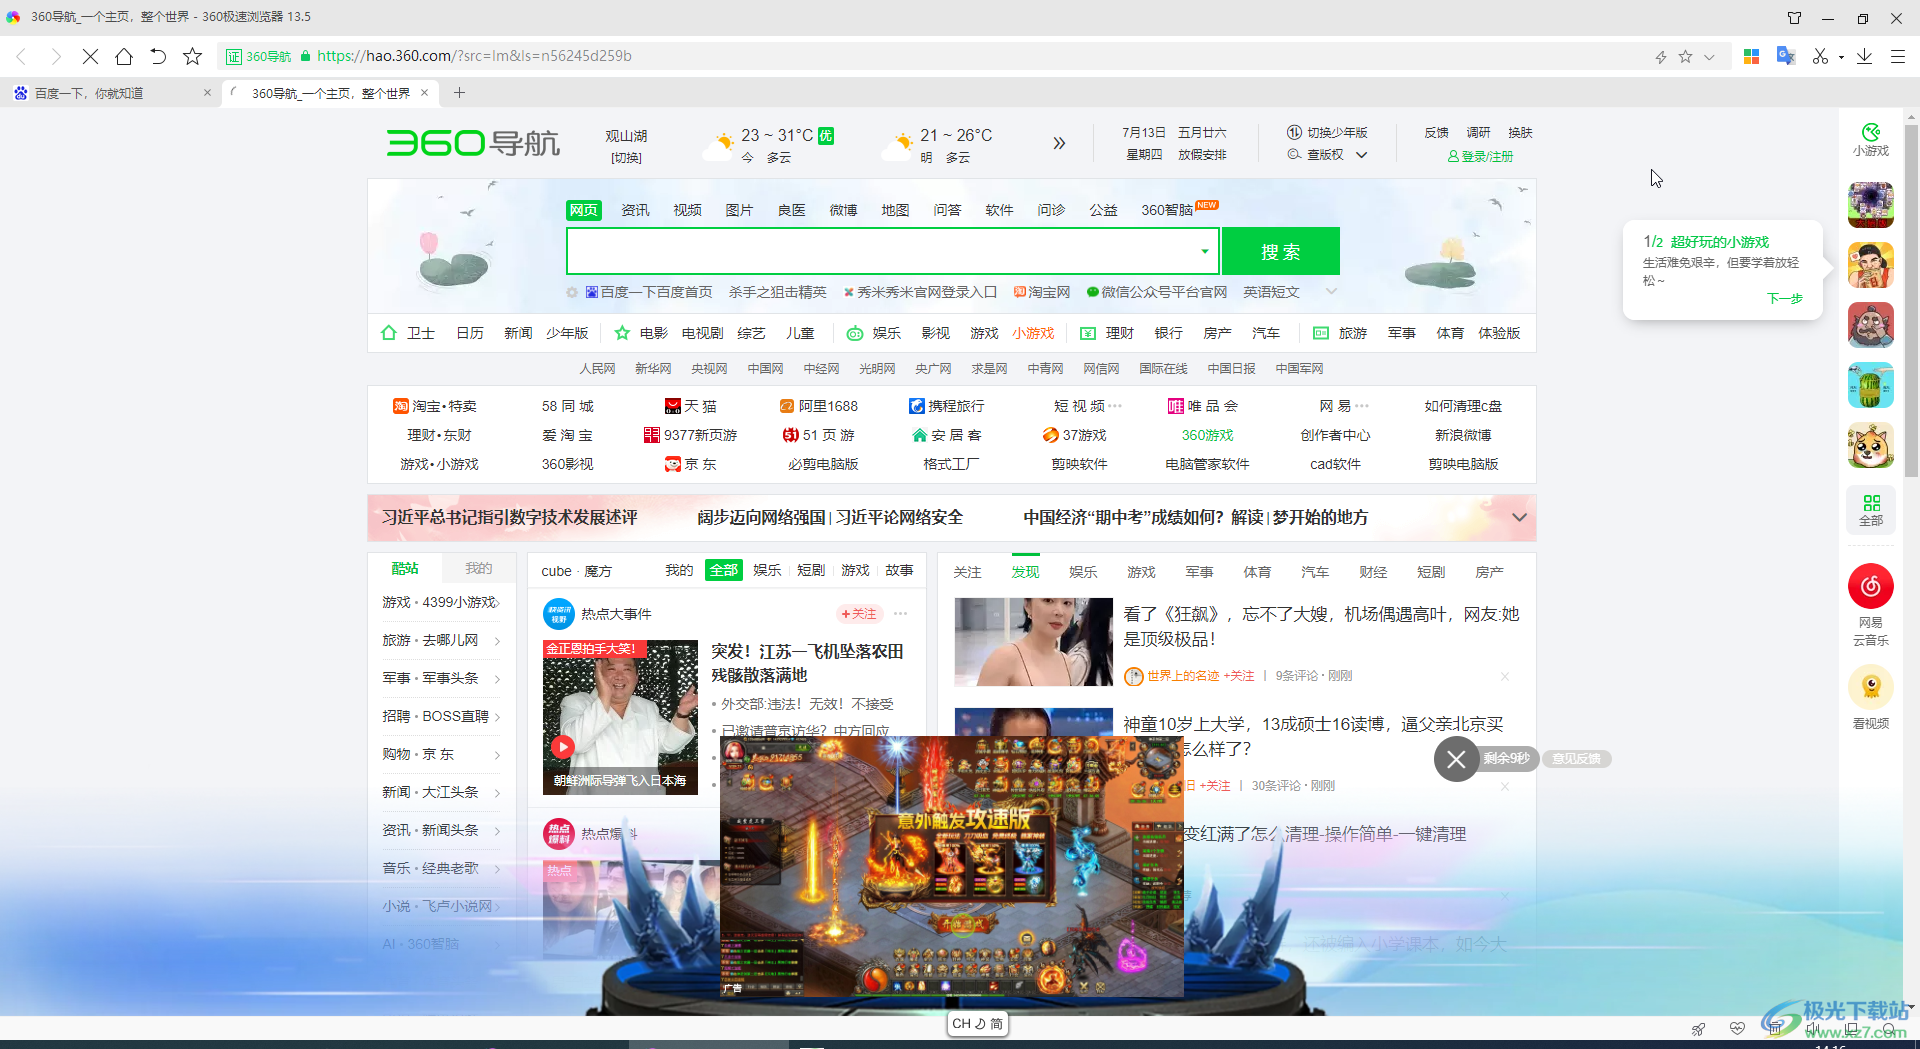Open a new browser tab

coord(459,93)
